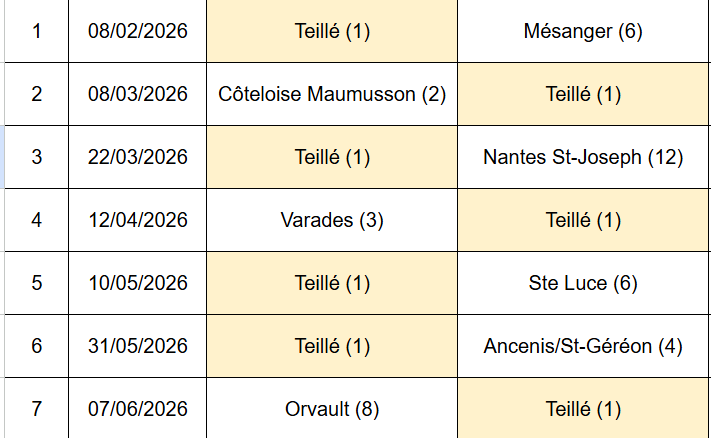Click the Ancenis/St-Géréon (4) cell
Viewport: 711px width, 438px height.
point(583,346)
